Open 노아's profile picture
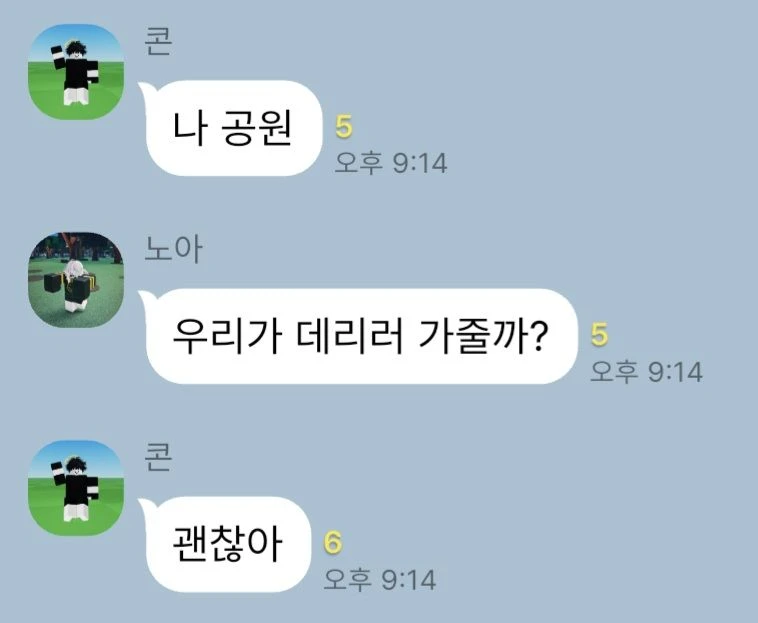758x623 pixels. tap(76, 280)
